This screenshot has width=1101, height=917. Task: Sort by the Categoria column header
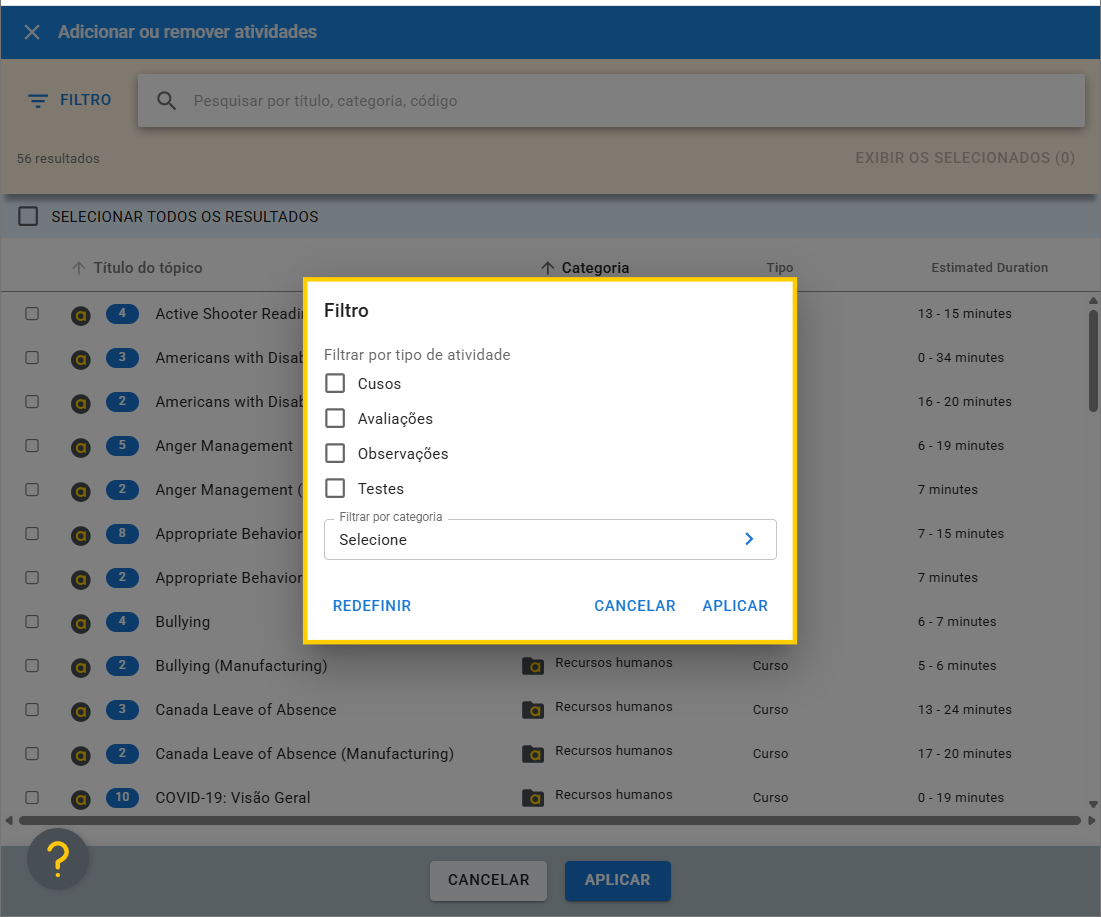tap(595, 268)
